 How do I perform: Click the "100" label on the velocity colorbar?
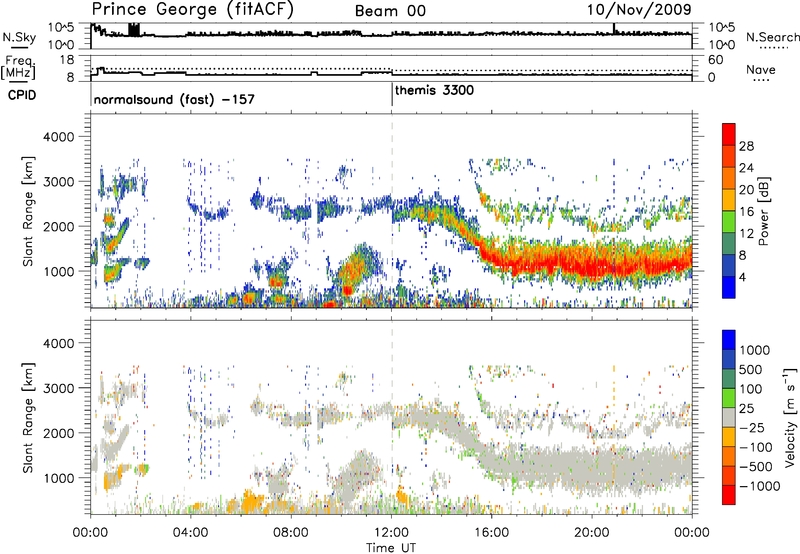pos(751,389)
